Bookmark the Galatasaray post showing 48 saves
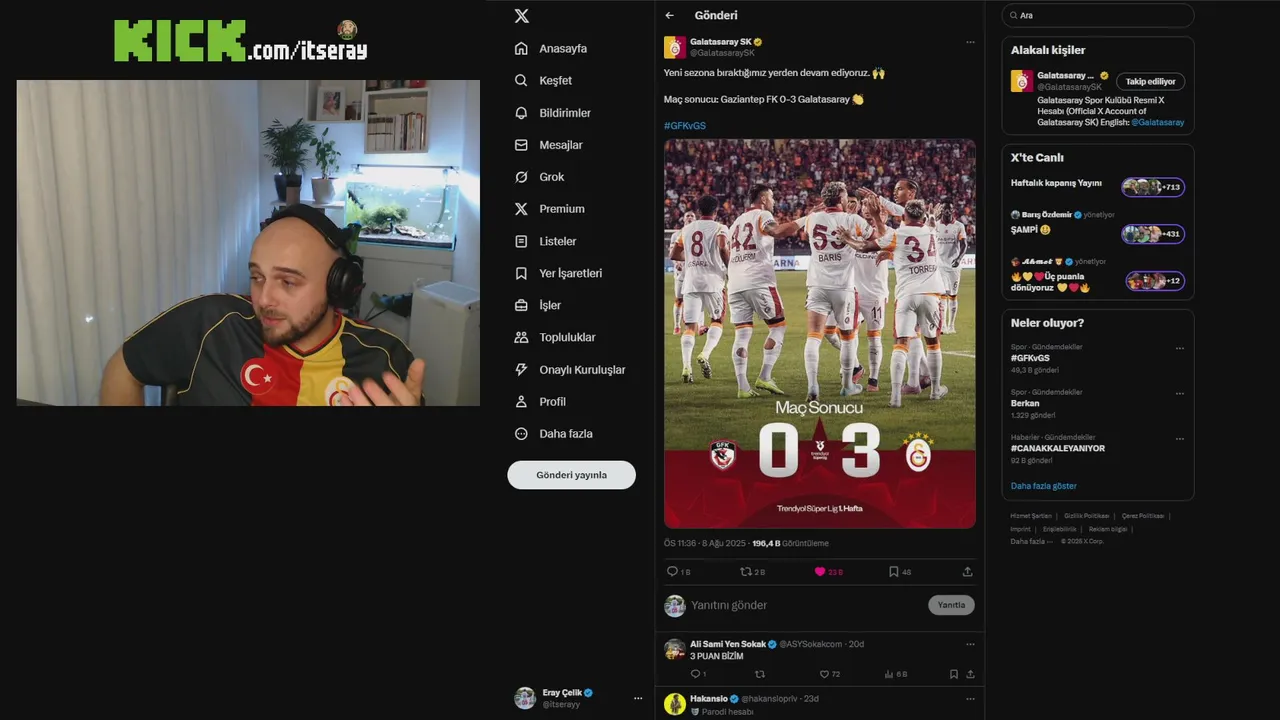The height and width of the screenshot is (720, 1280). (x=894, y=572)
